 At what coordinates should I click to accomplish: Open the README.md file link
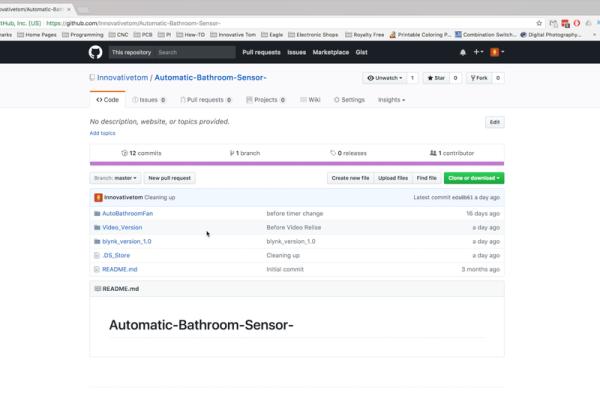(119, 269)
